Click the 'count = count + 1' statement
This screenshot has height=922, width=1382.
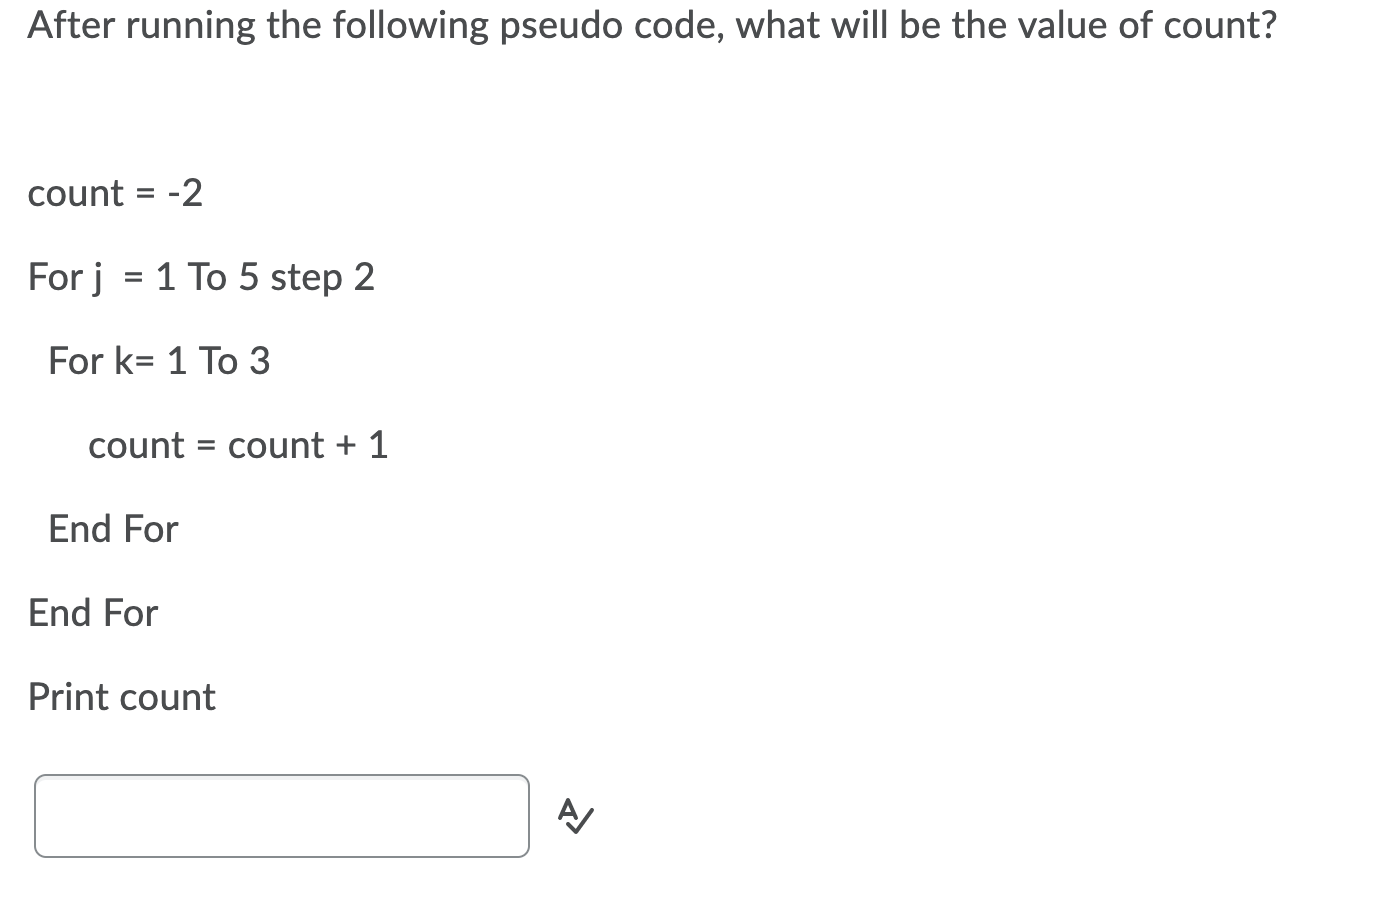click(x=238, y=445)
